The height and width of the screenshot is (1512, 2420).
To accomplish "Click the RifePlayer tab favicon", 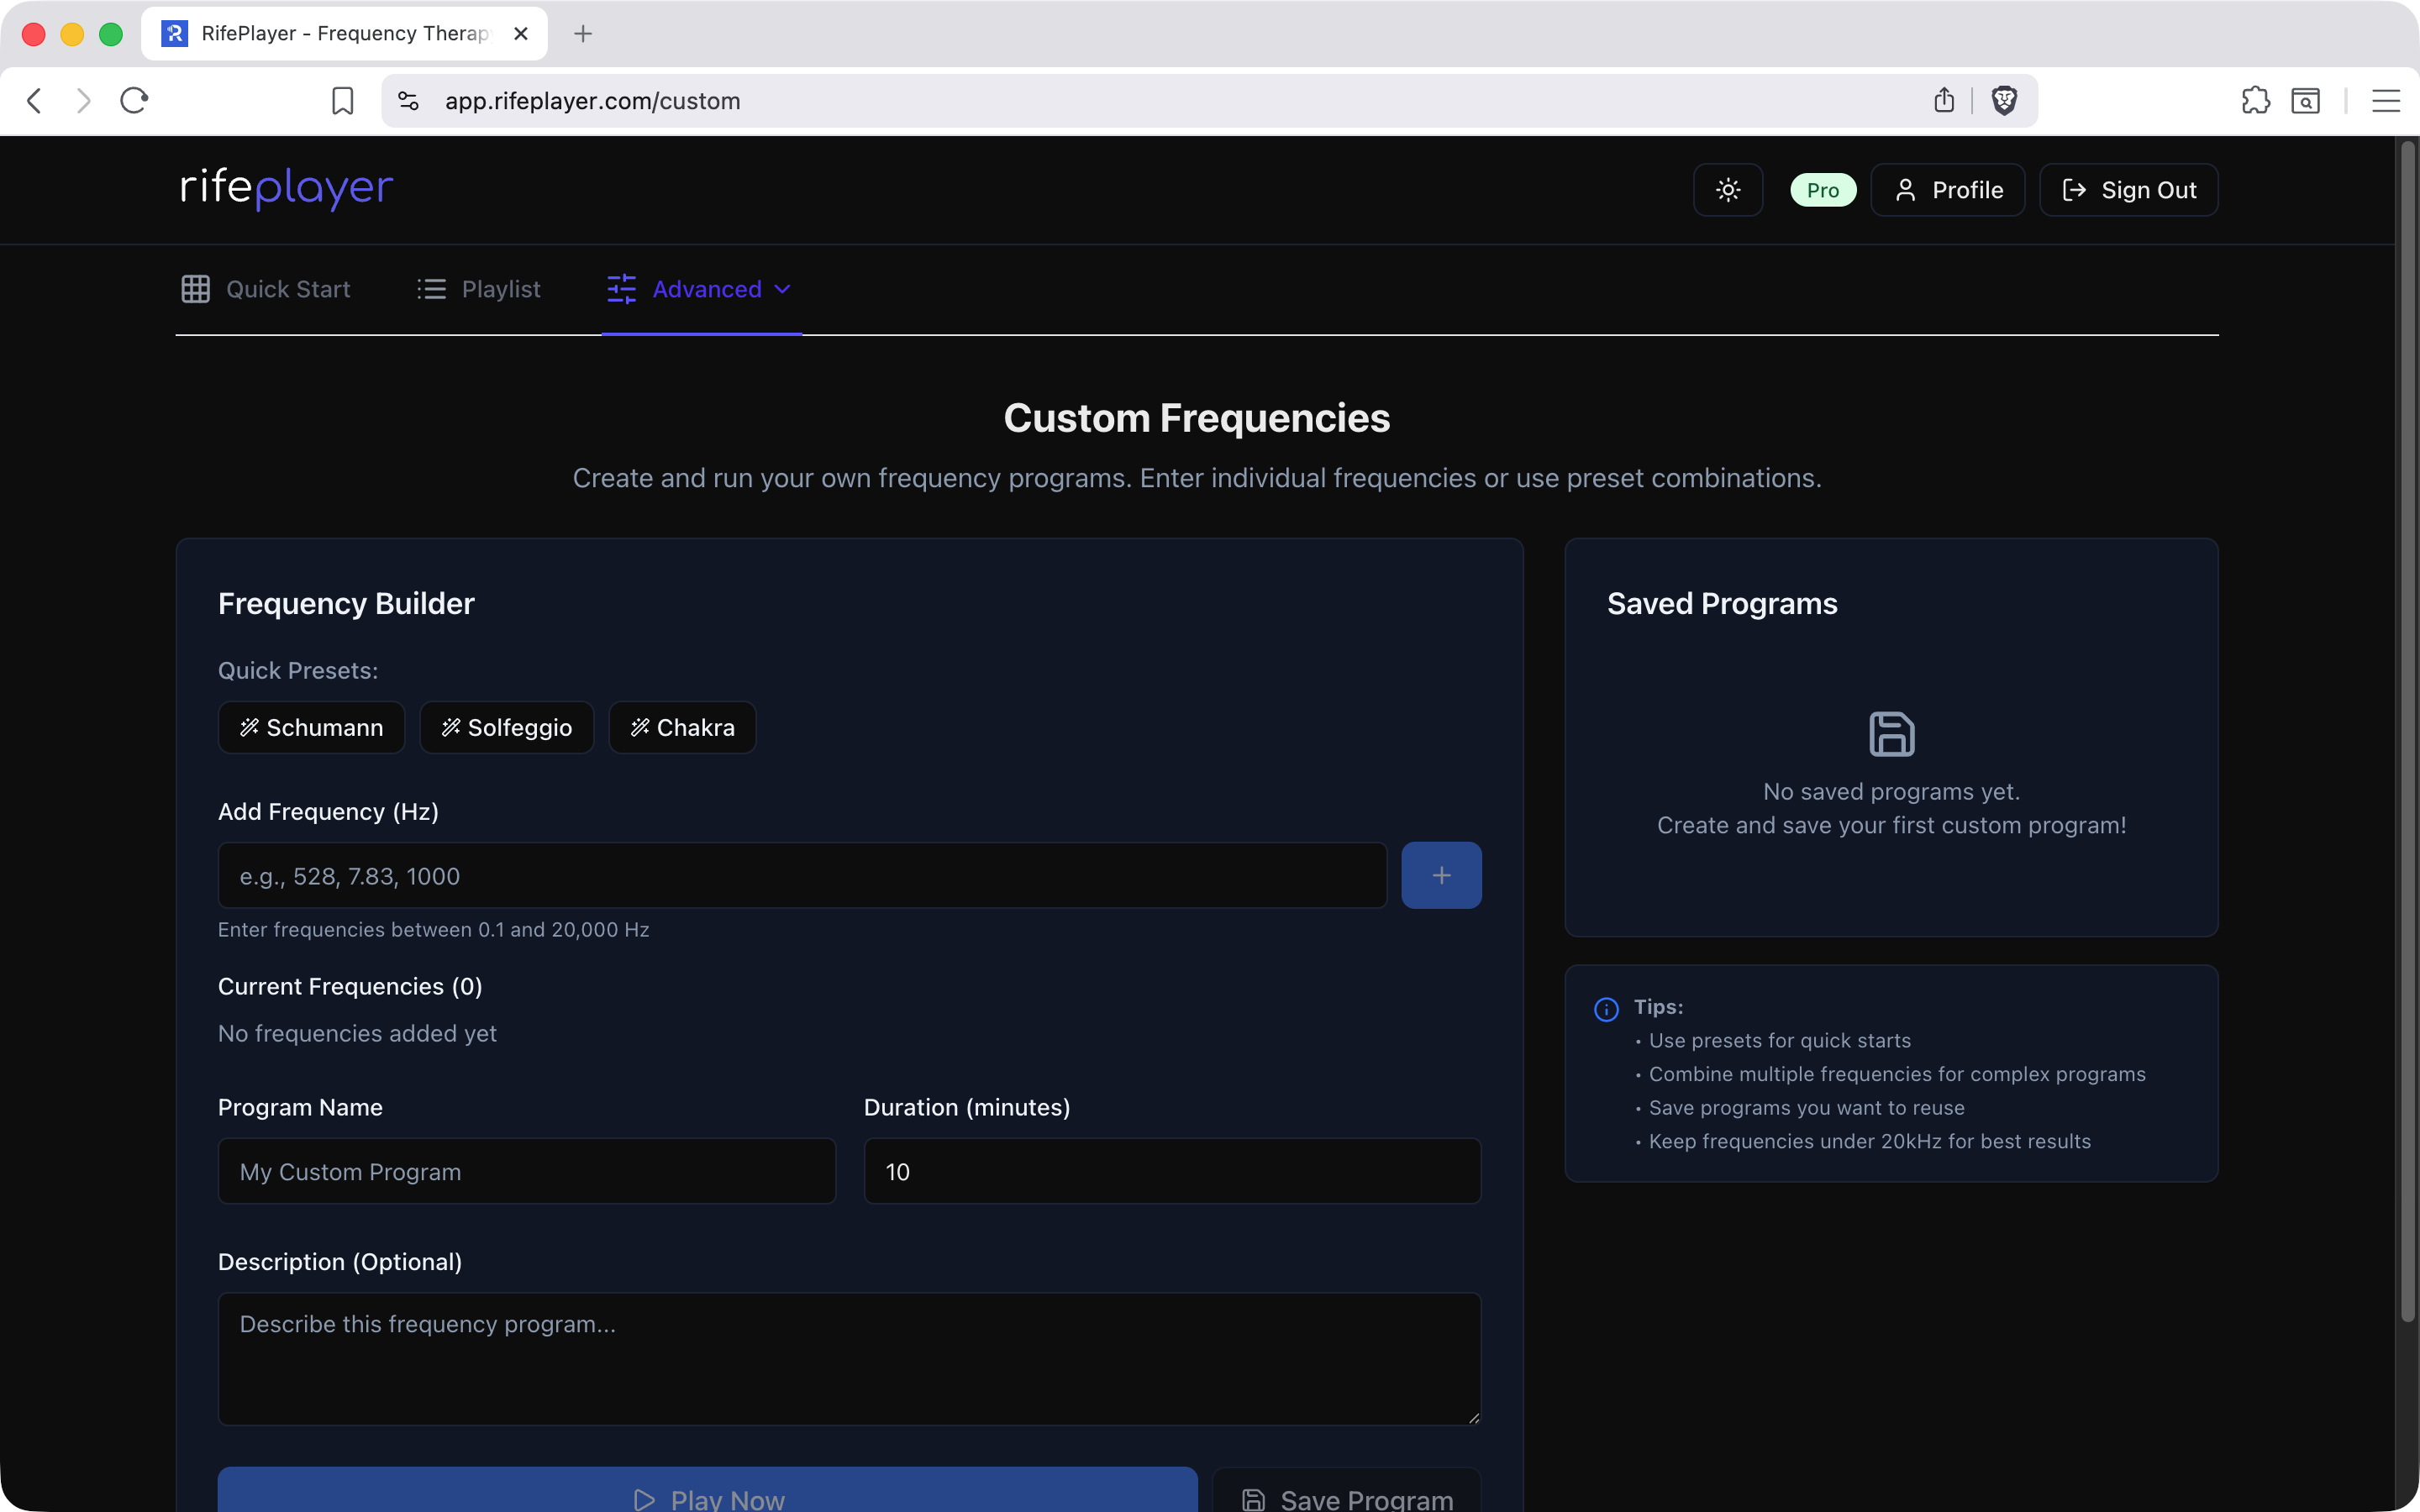I will [175, 34].
